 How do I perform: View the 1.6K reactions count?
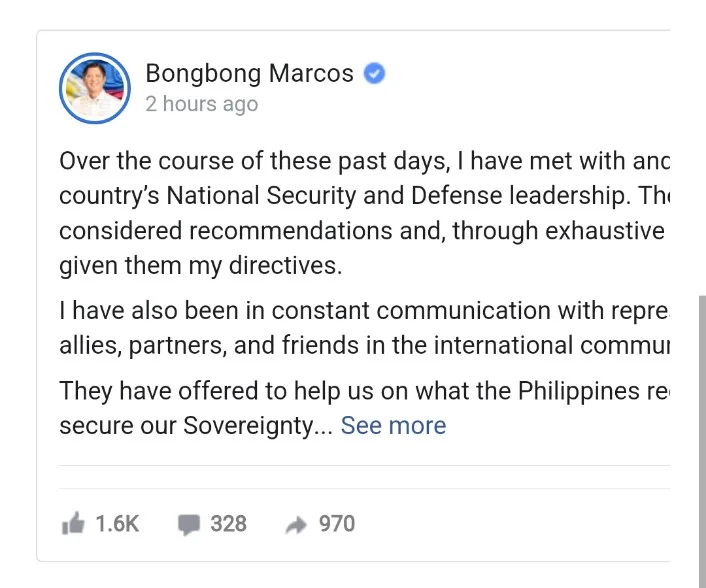pyautogui.click(x=117, y=523)
